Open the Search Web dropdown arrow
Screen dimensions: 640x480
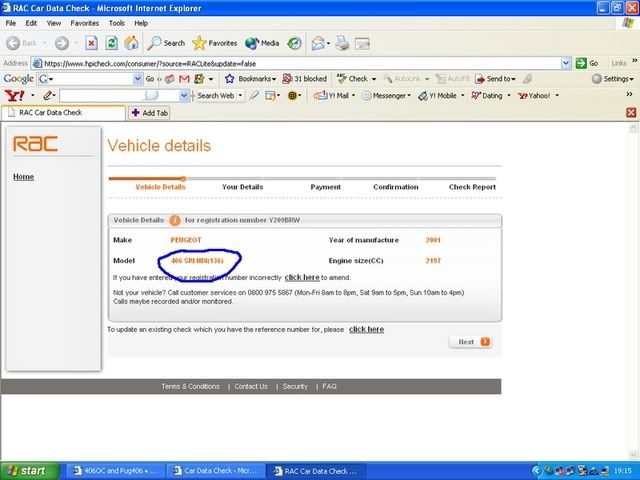click(240, 96)
